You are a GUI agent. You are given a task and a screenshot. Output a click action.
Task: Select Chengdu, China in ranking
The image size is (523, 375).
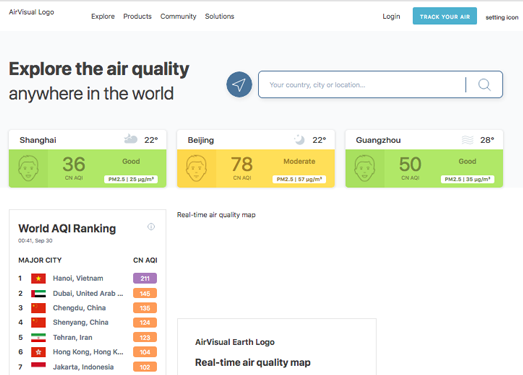click(x=79, y=308)
